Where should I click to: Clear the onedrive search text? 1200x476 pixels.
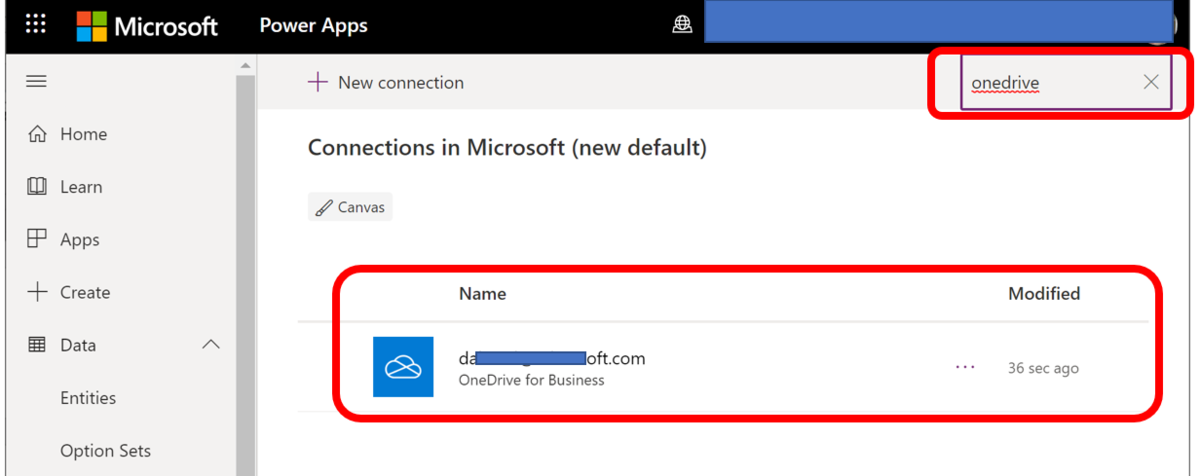pyautogui.click(x=1151, y=82)
